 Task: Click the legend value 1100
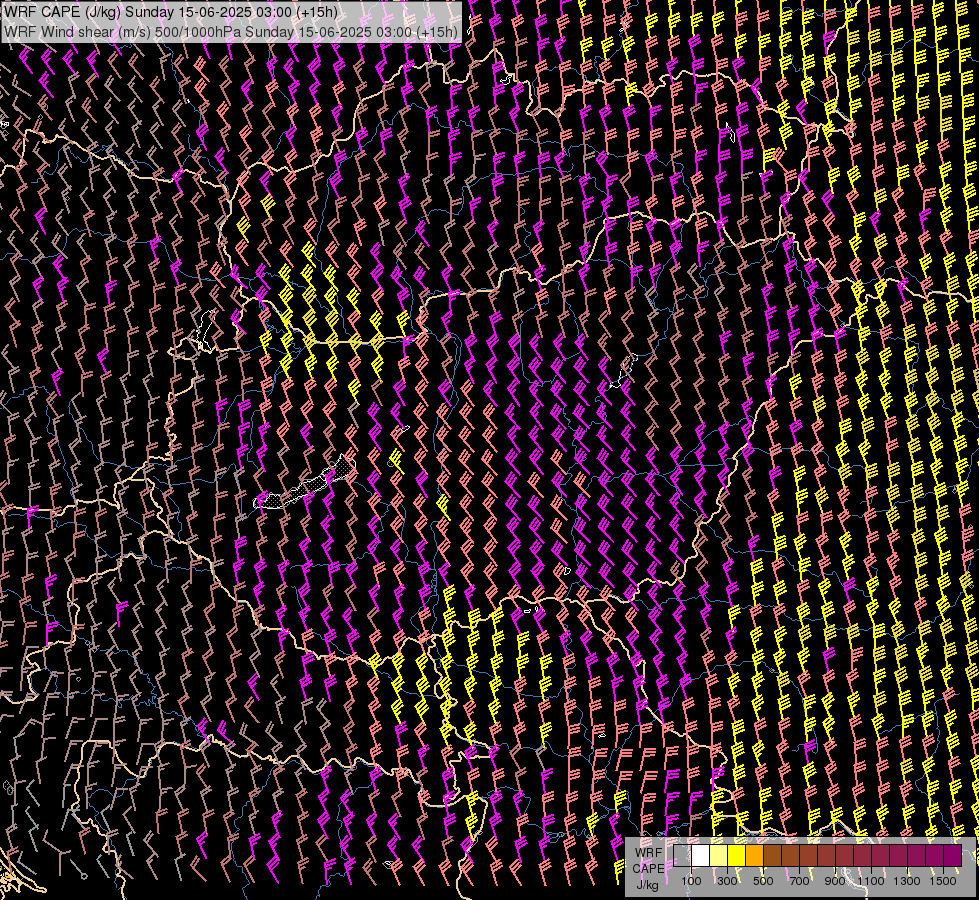(871, 881)
